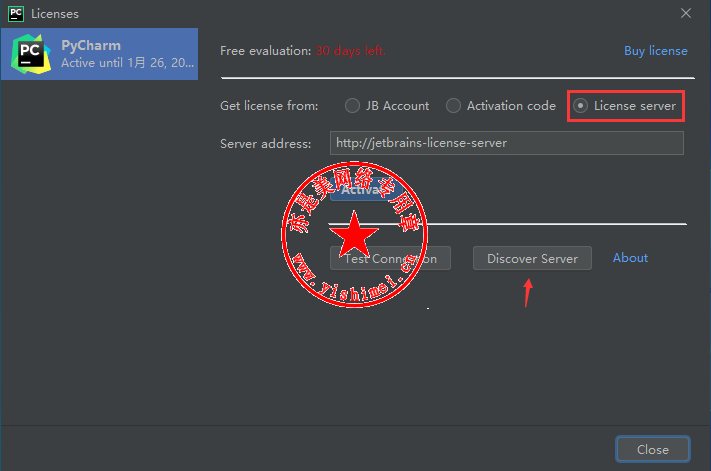Click the Server address input field
The width and height of the screenshot is (711, 471).
[506, 143]
